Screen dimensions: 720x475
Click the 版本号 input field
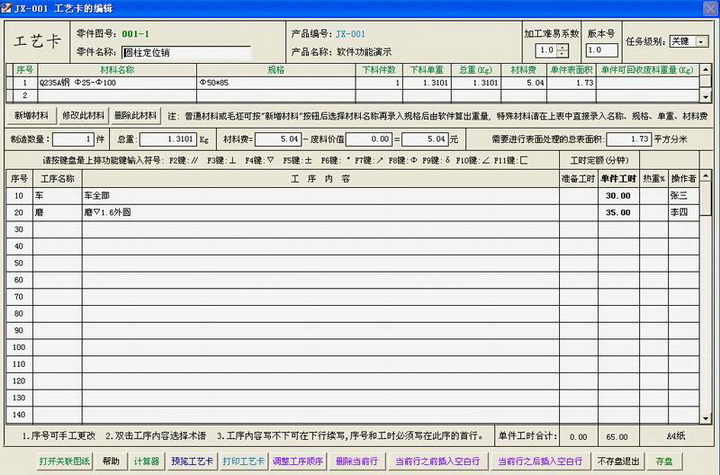coord(602,50)
